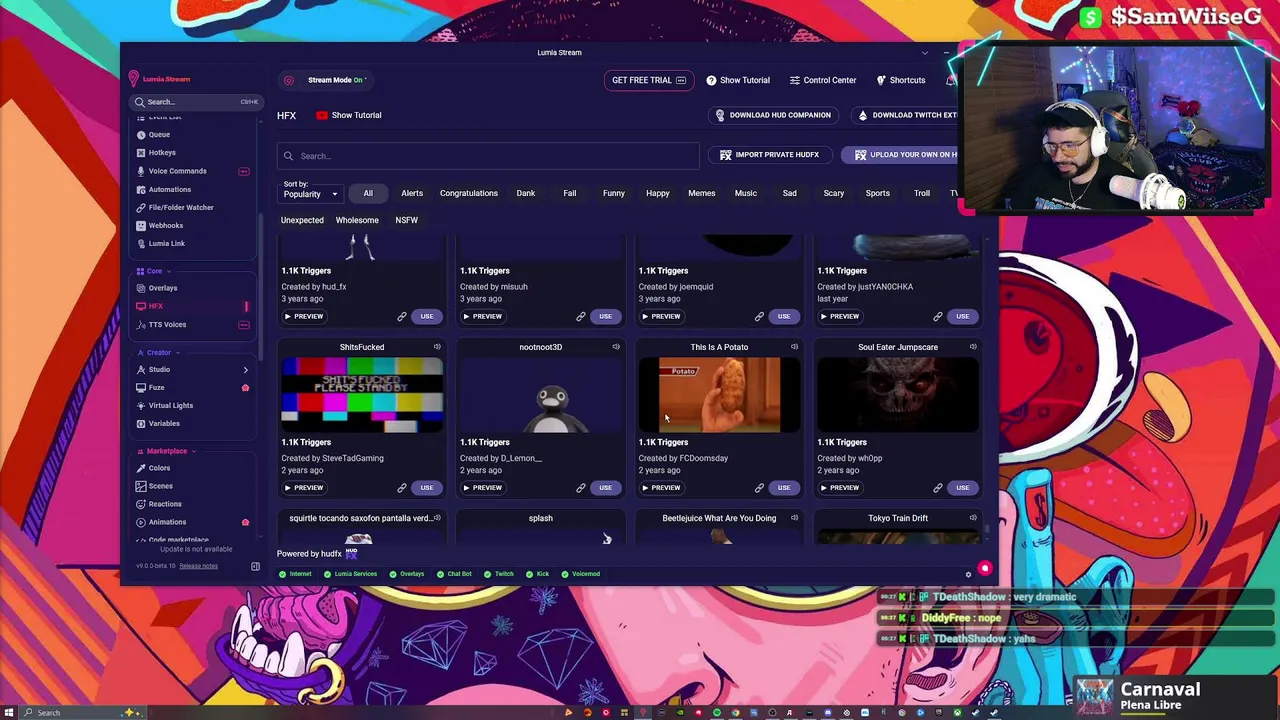Viewport: 1280px width, 720px height.
Task: Copy link icon on ShitsFucked card
Action: click(x=402, y=488)
